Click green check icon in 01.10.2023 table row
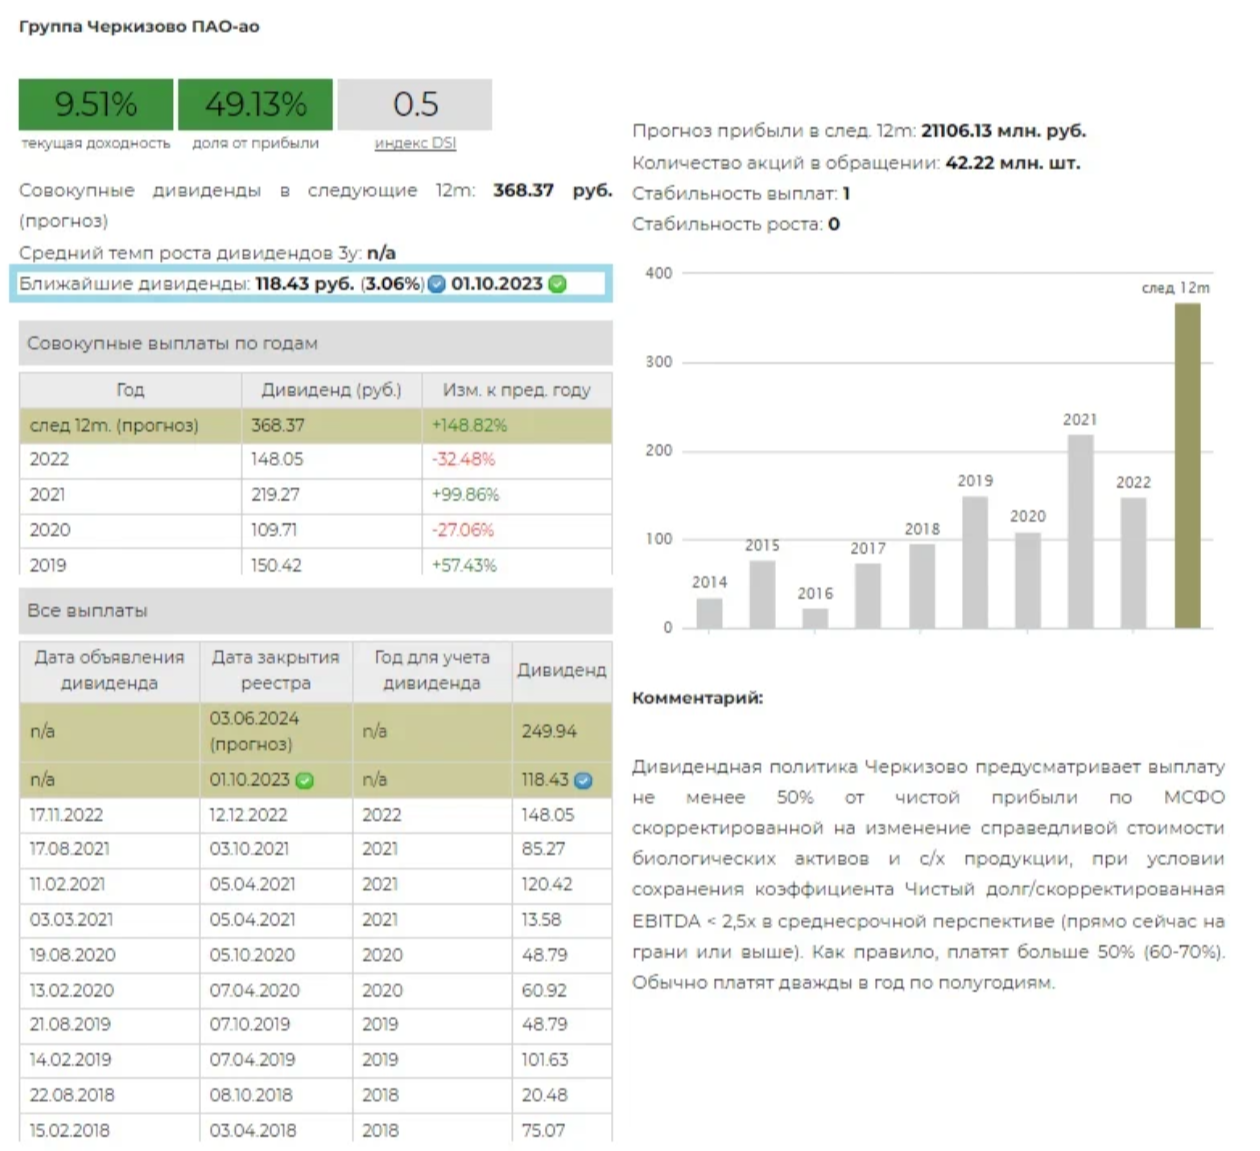This screenshot has width=1260, height=1151. [305, 780]
